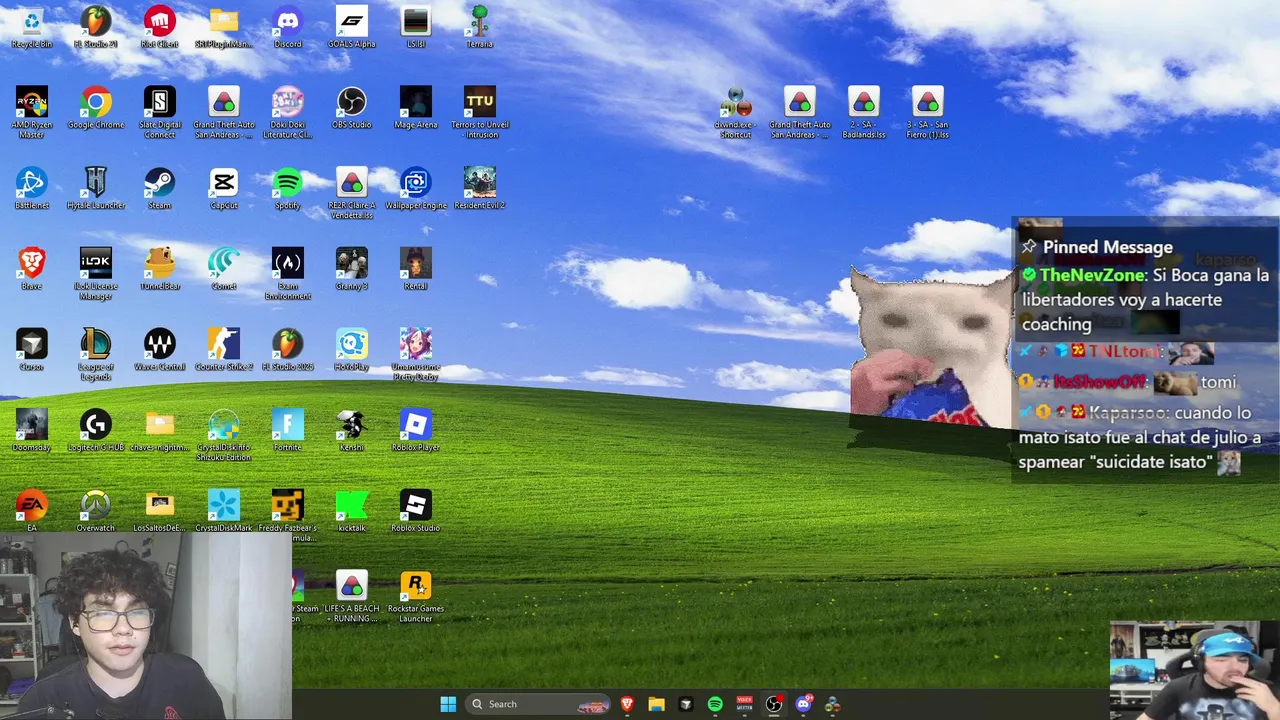
Task: Open the iLok License Manager shortcut
Action: point(96,273)
